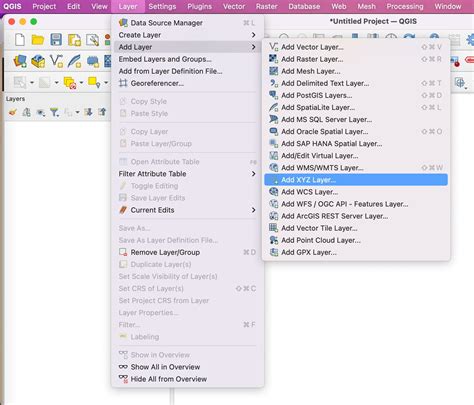
Task: Open the Mesh menu
Action: tap(367, 6)
